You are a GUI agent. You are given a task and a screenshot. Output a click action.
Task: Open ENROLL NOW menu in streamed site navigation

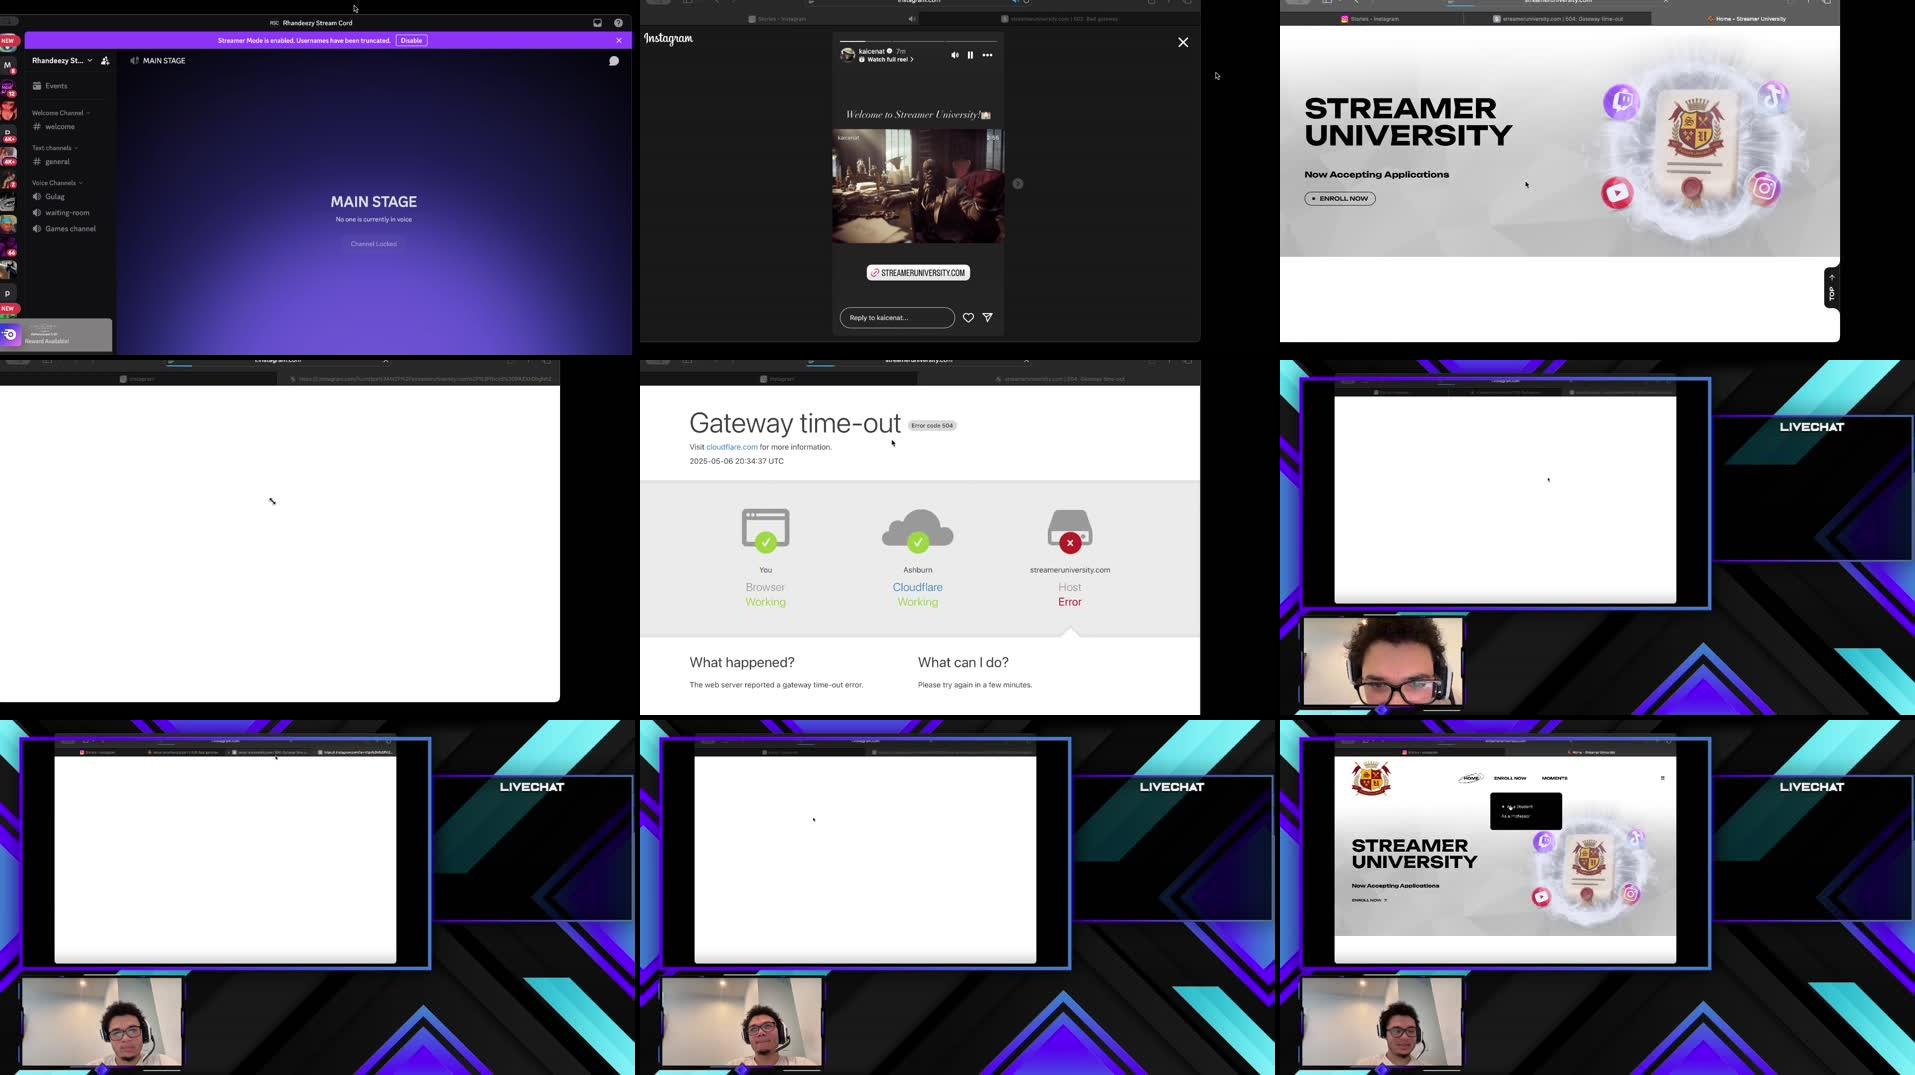(1510, 778)
